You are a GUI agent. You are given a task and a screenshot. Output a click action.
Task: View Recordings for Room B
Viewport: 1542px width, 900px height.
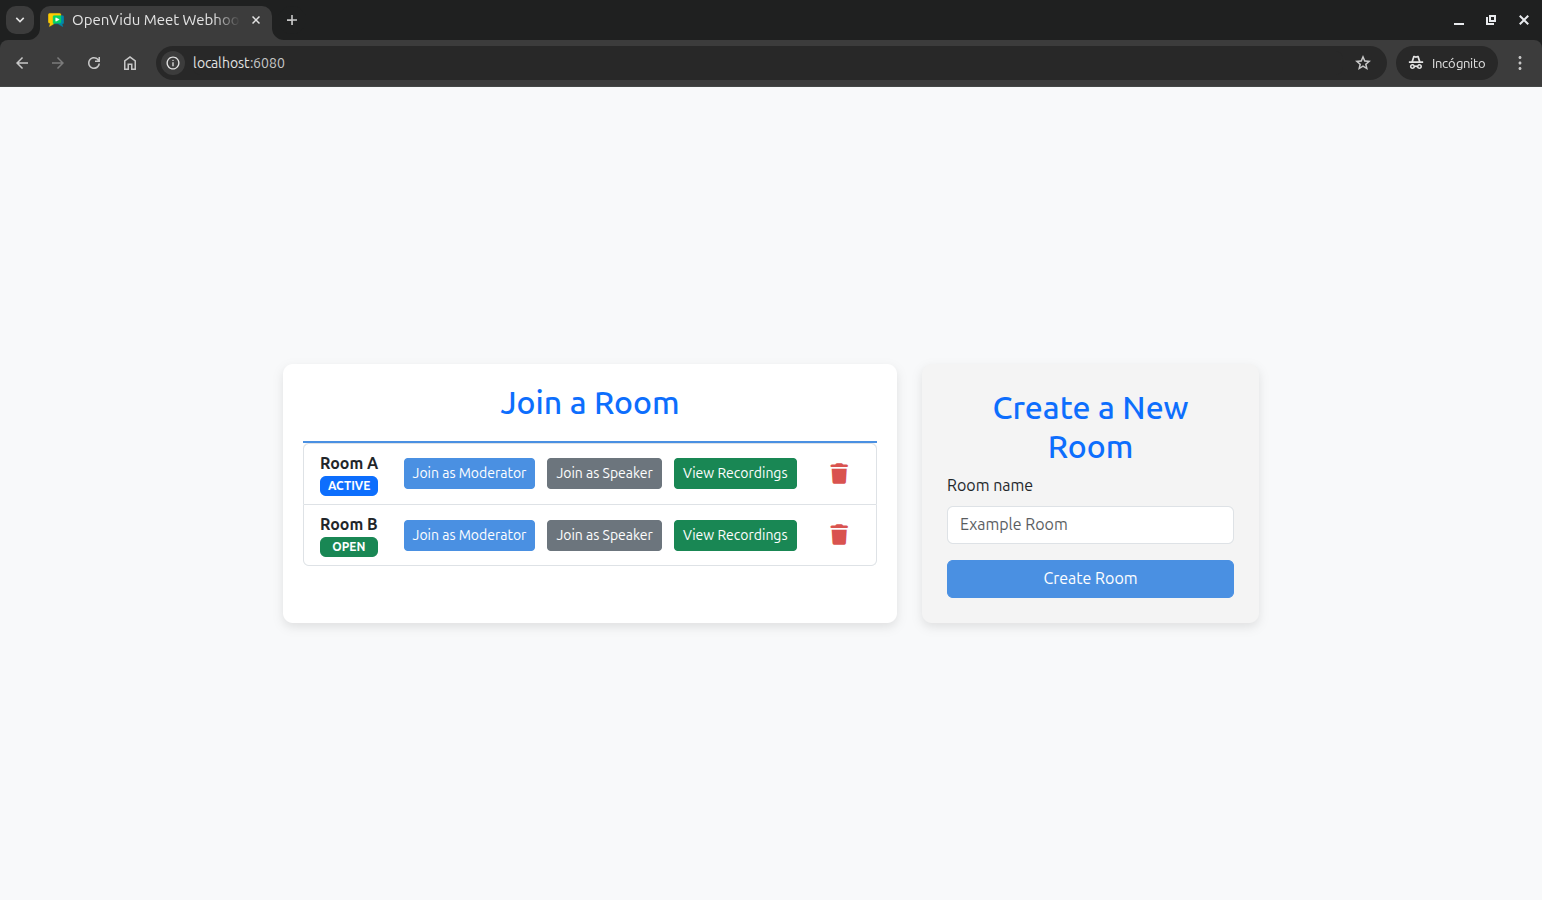pyautogui.click(x=735, y=535)
